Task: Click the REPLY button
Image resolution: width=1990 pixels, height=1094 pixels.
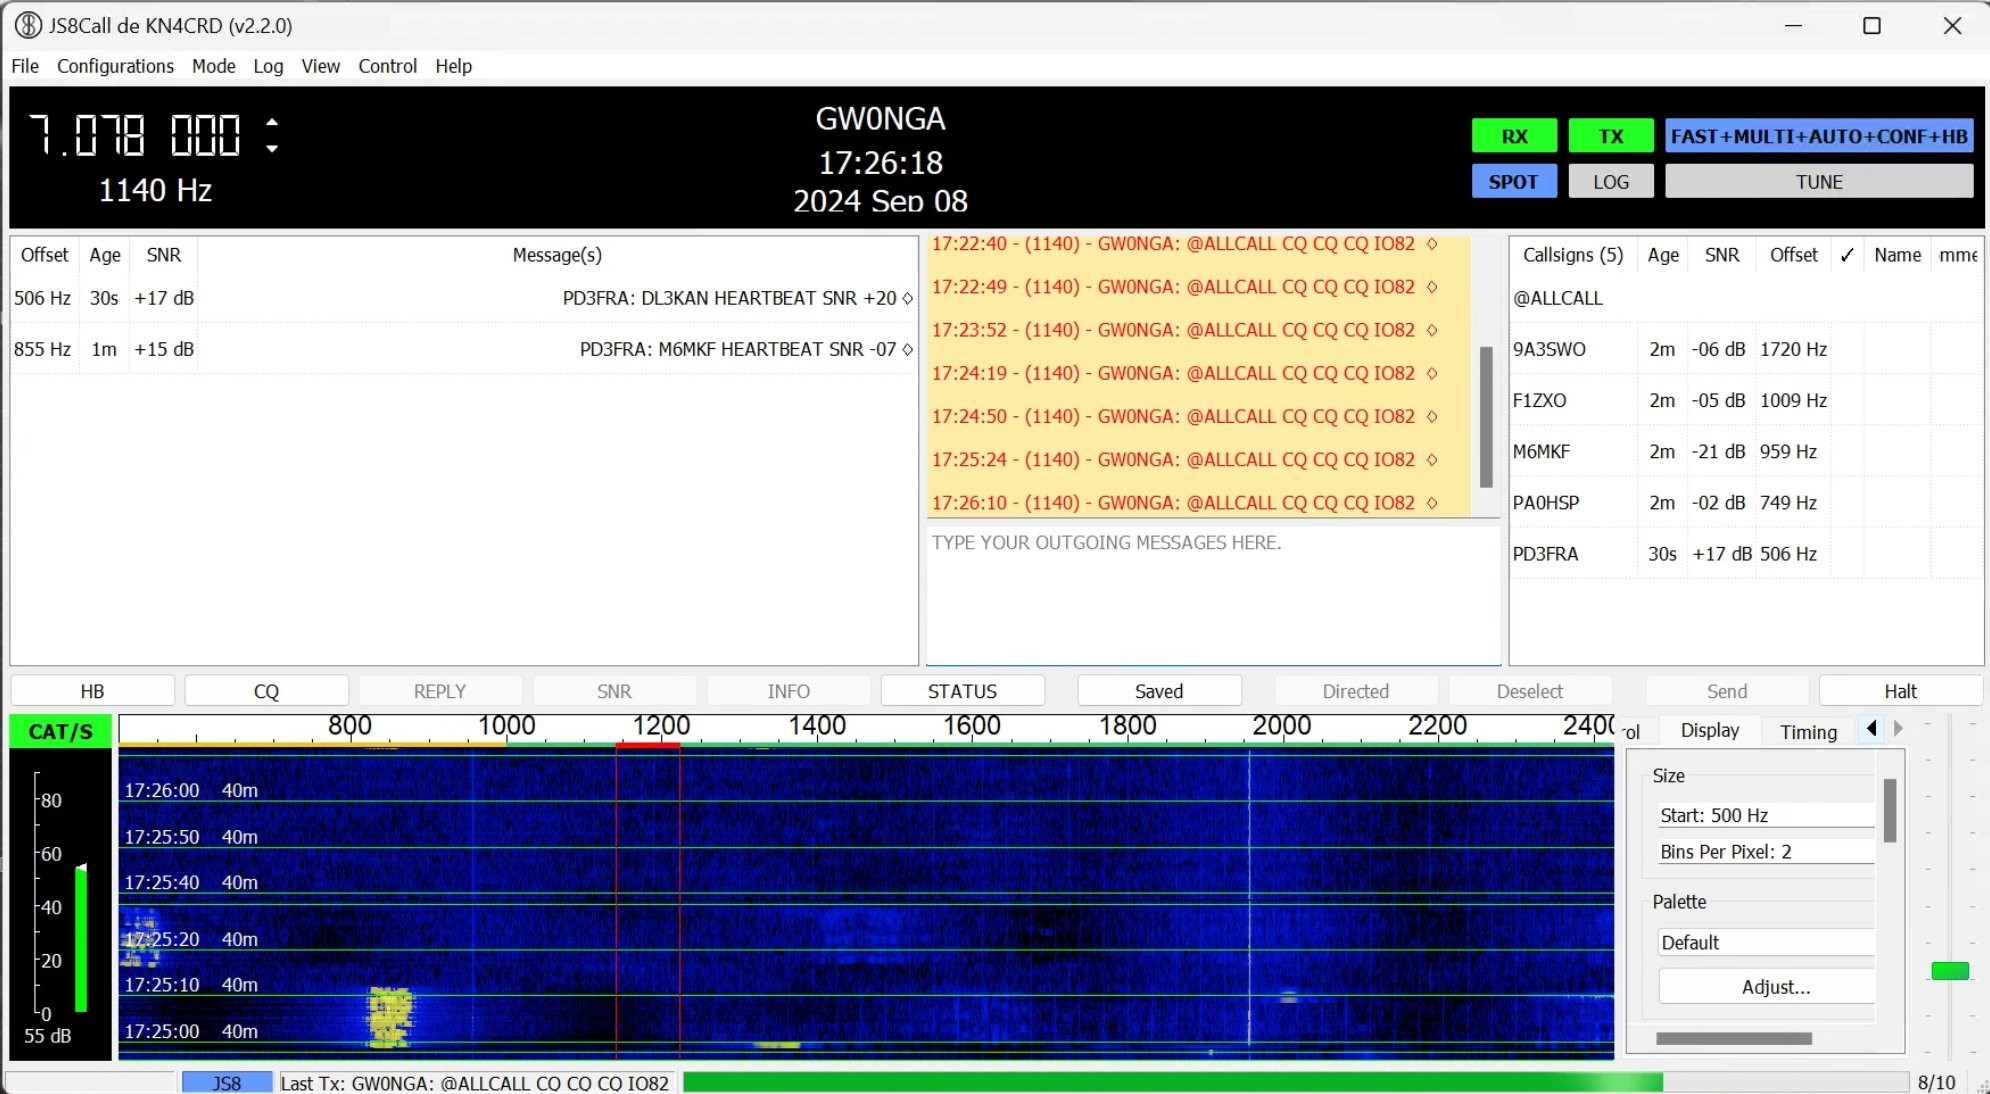Action: (440, 691)
